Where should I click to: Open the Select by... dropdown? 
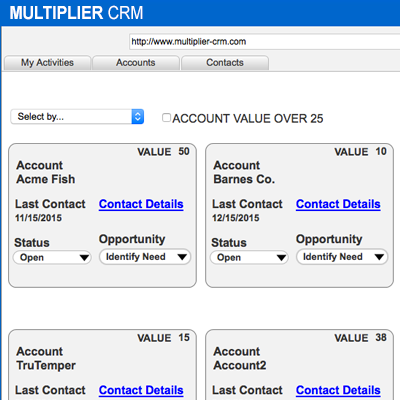click(x=77, y=117)
